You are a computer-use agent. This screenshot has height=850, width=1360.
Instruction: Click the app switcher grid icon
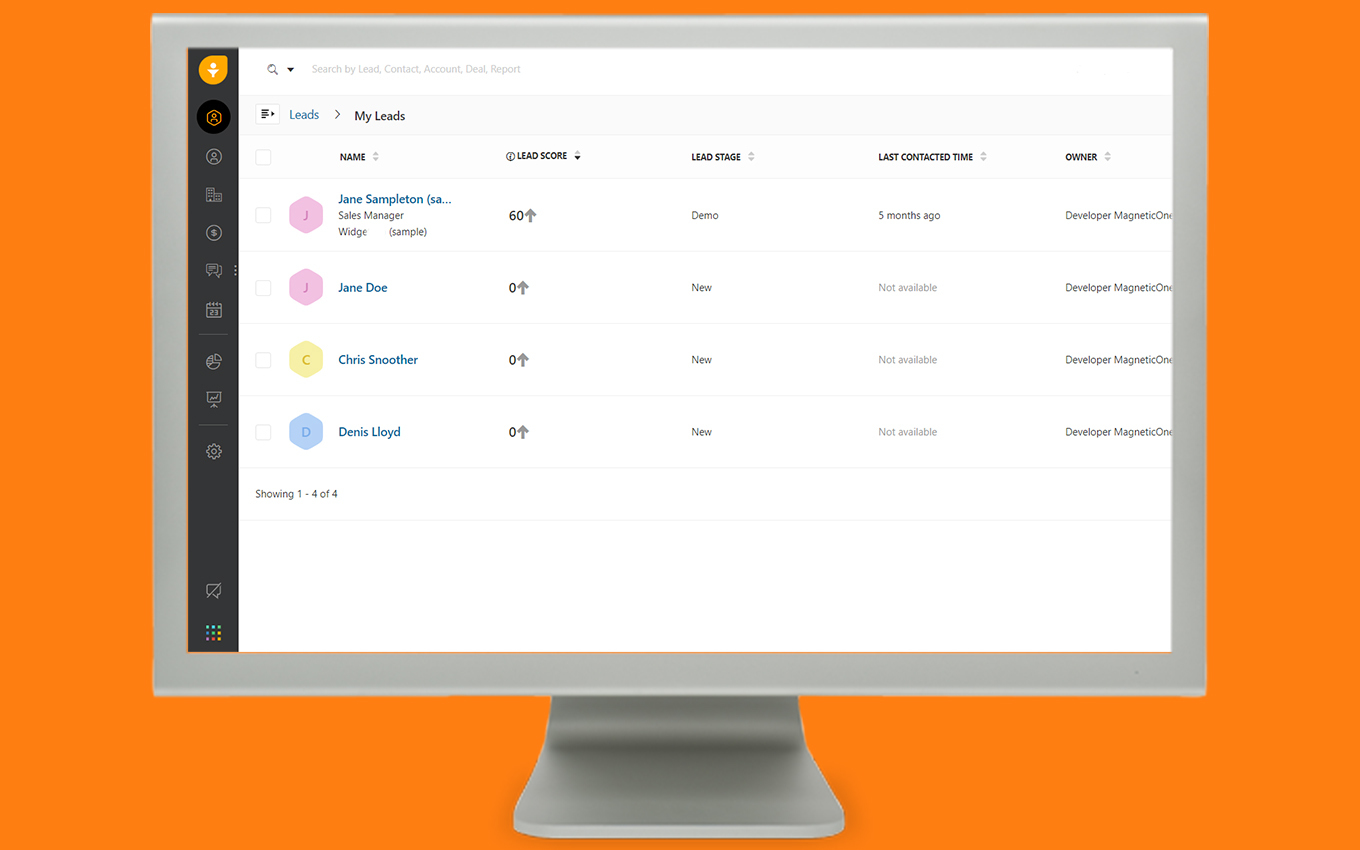213,632
